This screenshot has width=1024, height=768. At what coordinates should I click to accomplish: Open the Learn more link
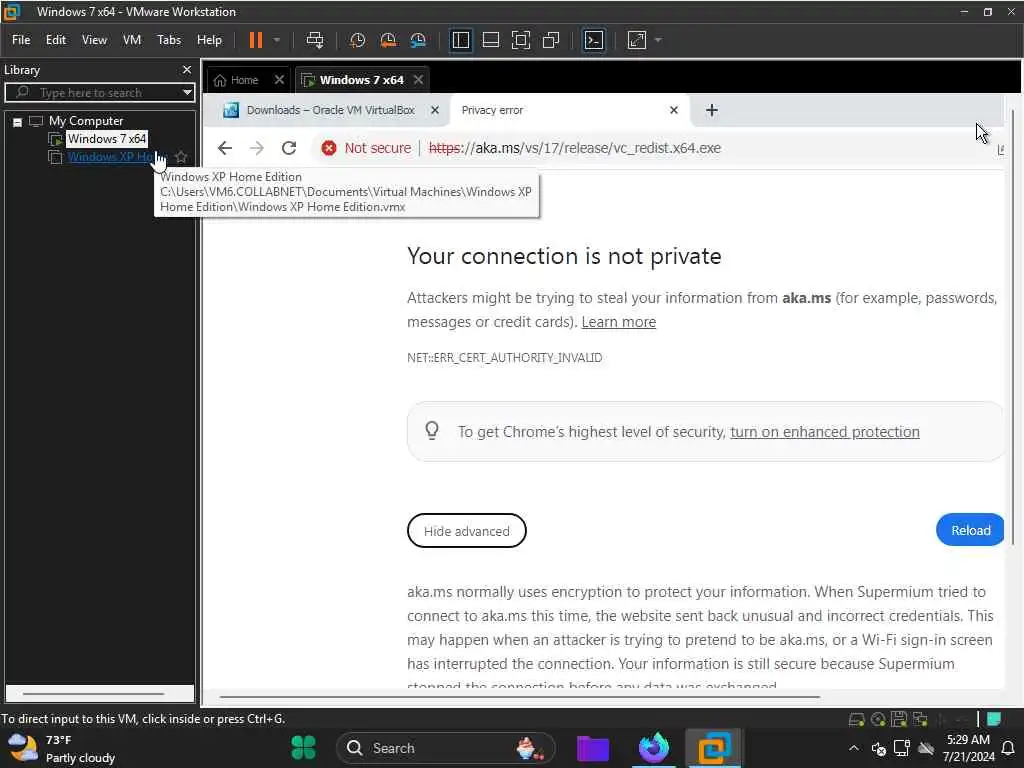[618, 322]
